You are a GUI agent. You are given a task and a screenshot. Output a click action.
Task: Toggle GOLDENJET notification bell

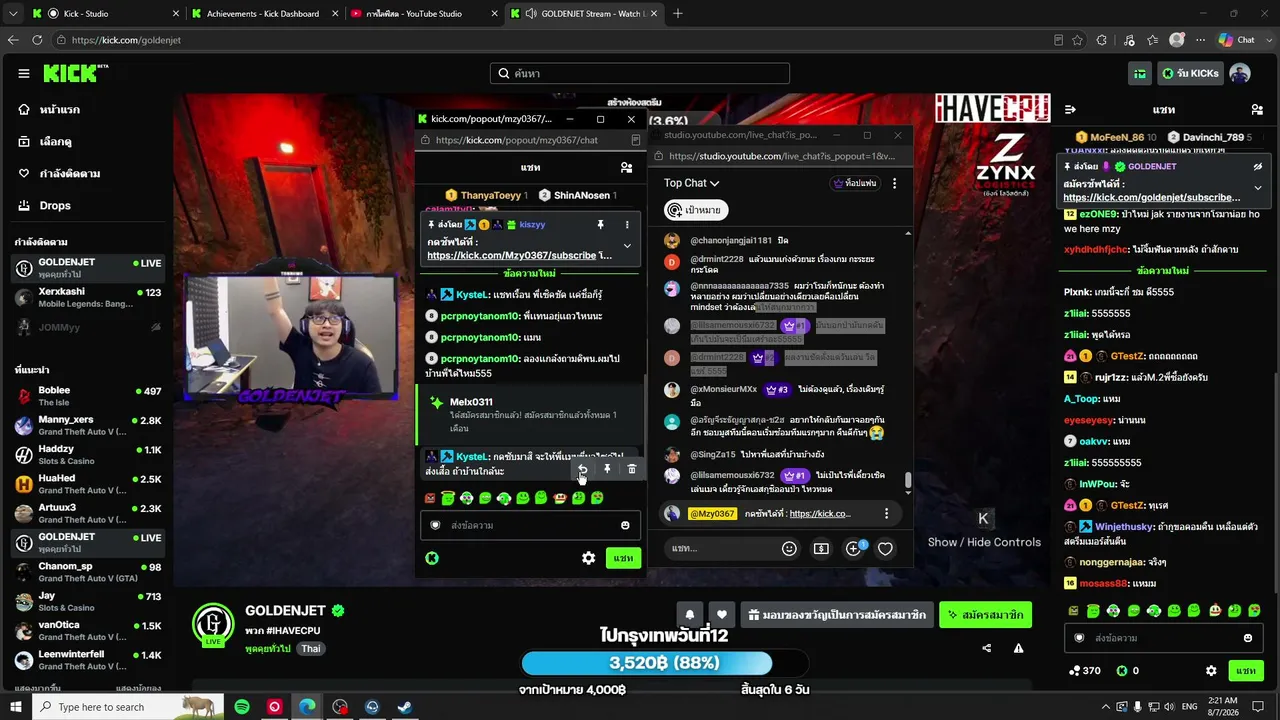point(690,615)
